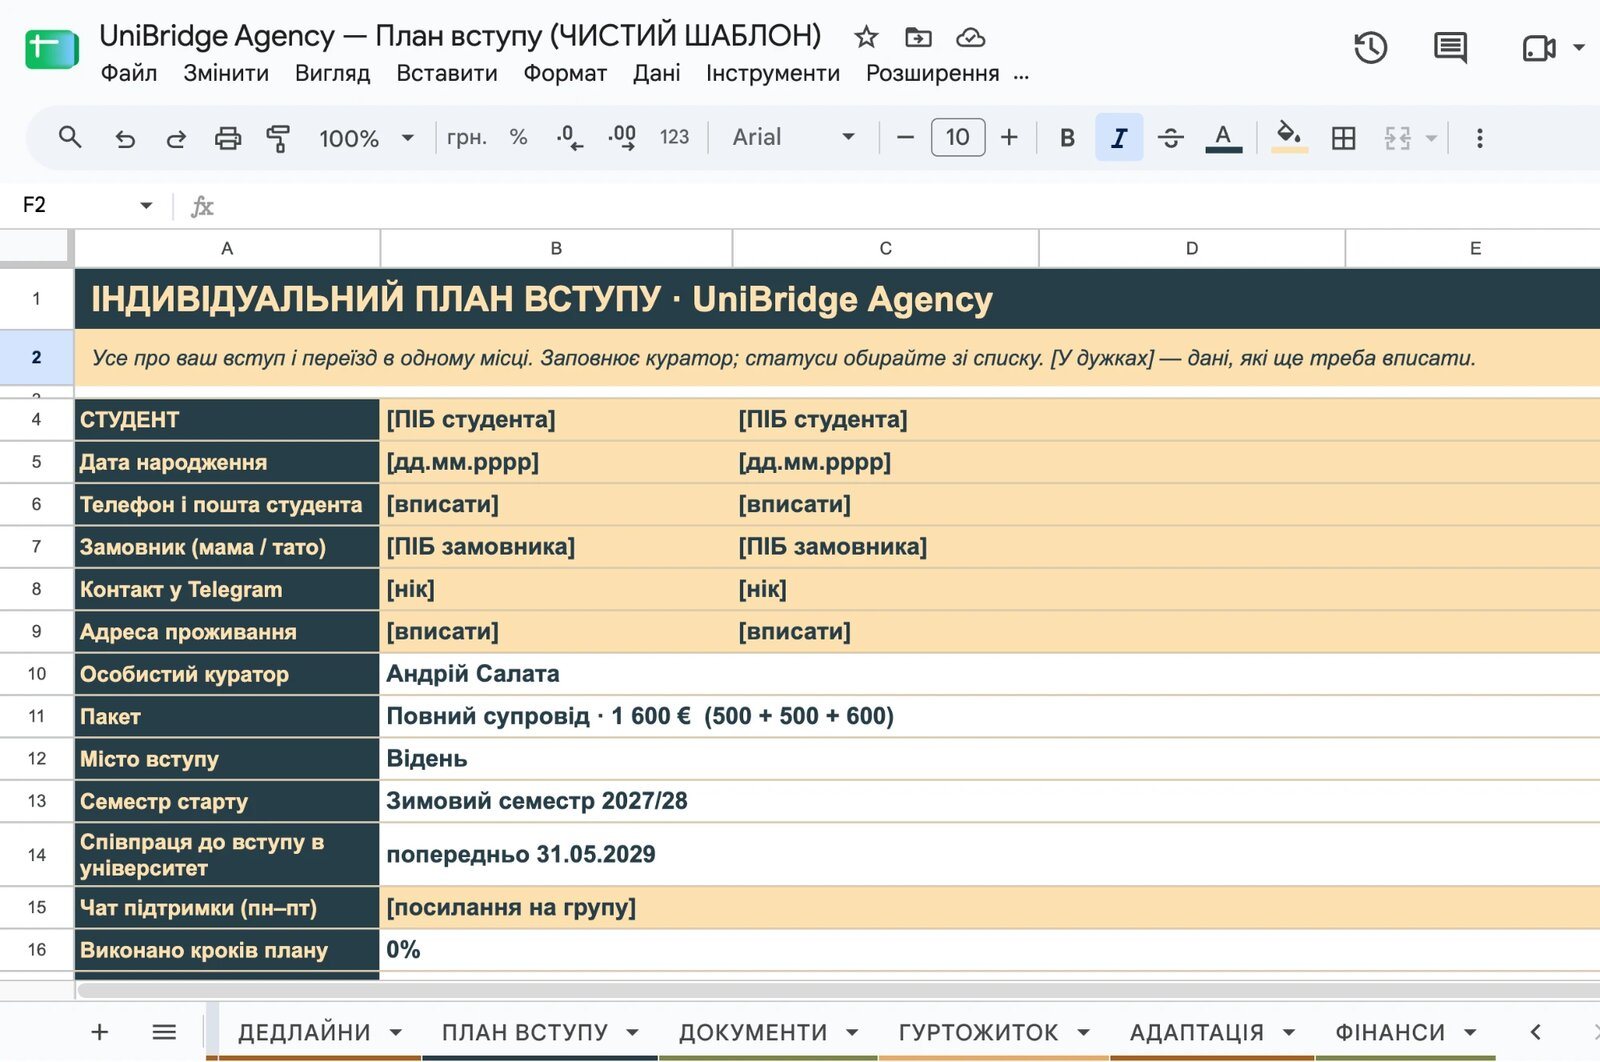Image resolution: width=1600 pixels, height=1062 pixels.
Task: Open more number formats (123)
Action: pos(675,138)
